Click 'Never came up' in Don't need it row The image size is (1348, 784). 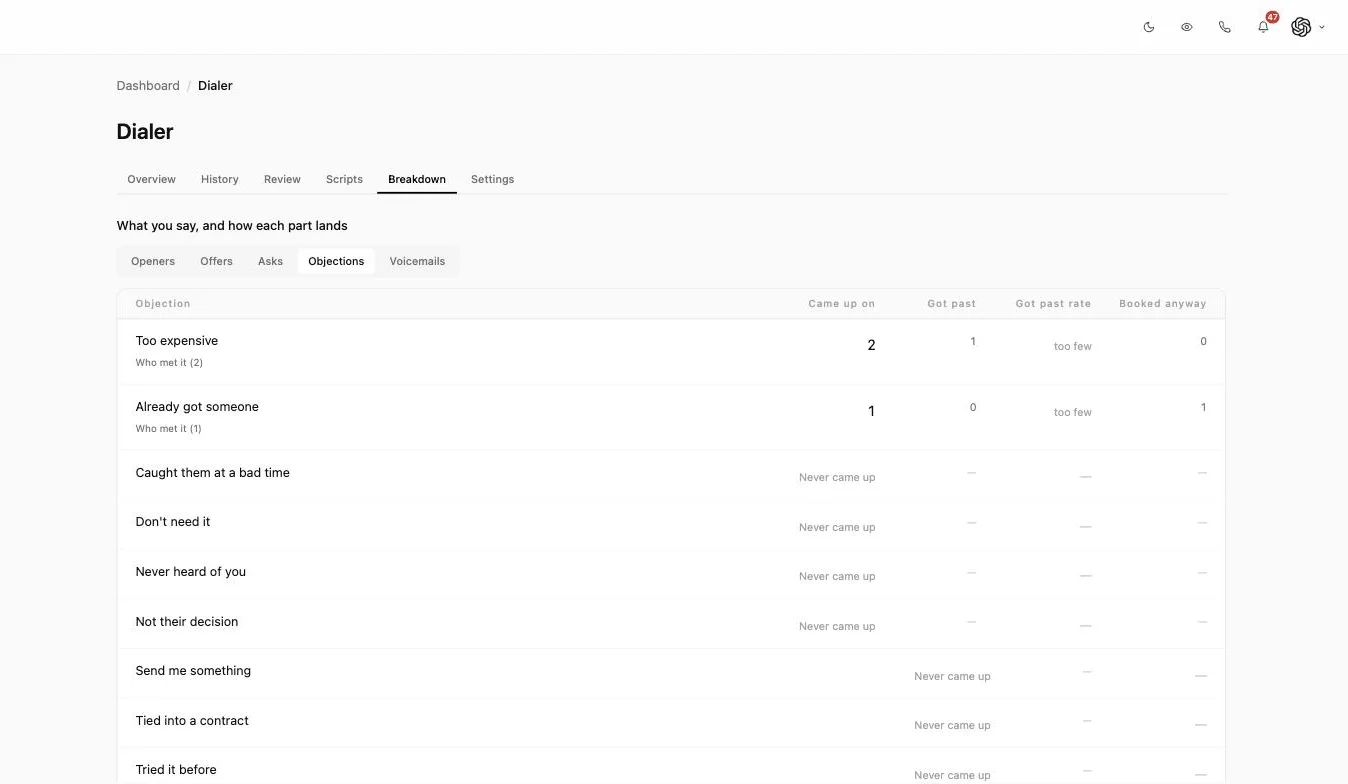(x=837, y=528)
